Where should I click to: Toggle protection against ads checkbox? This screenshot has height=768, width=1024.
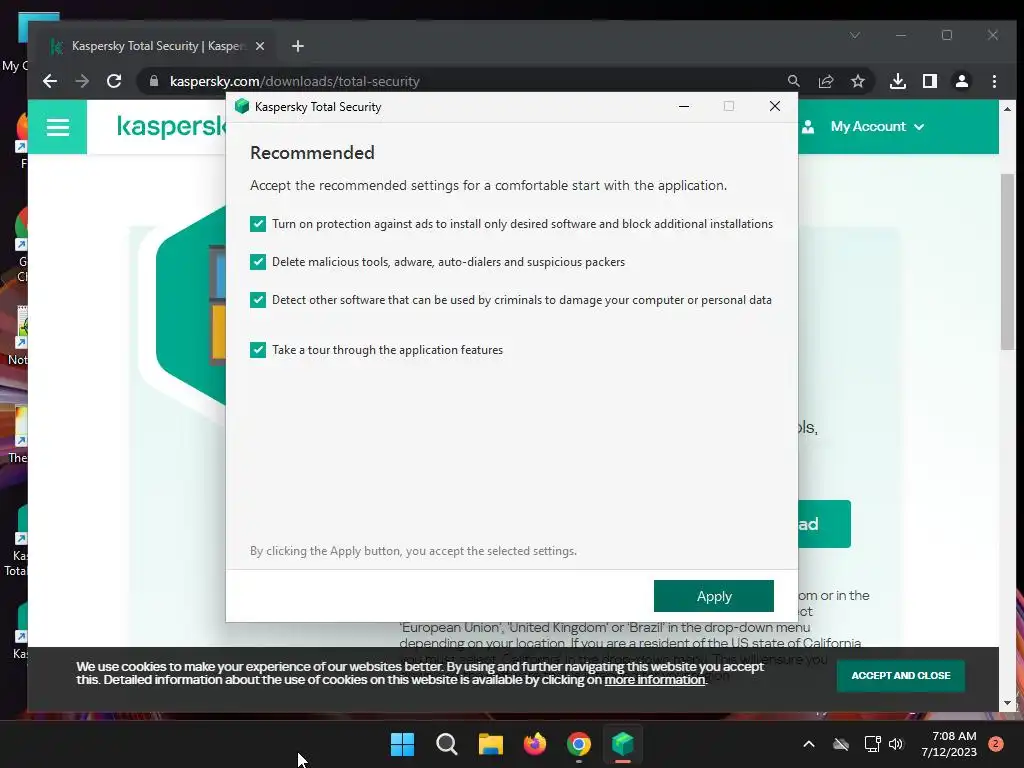[258, 224]
